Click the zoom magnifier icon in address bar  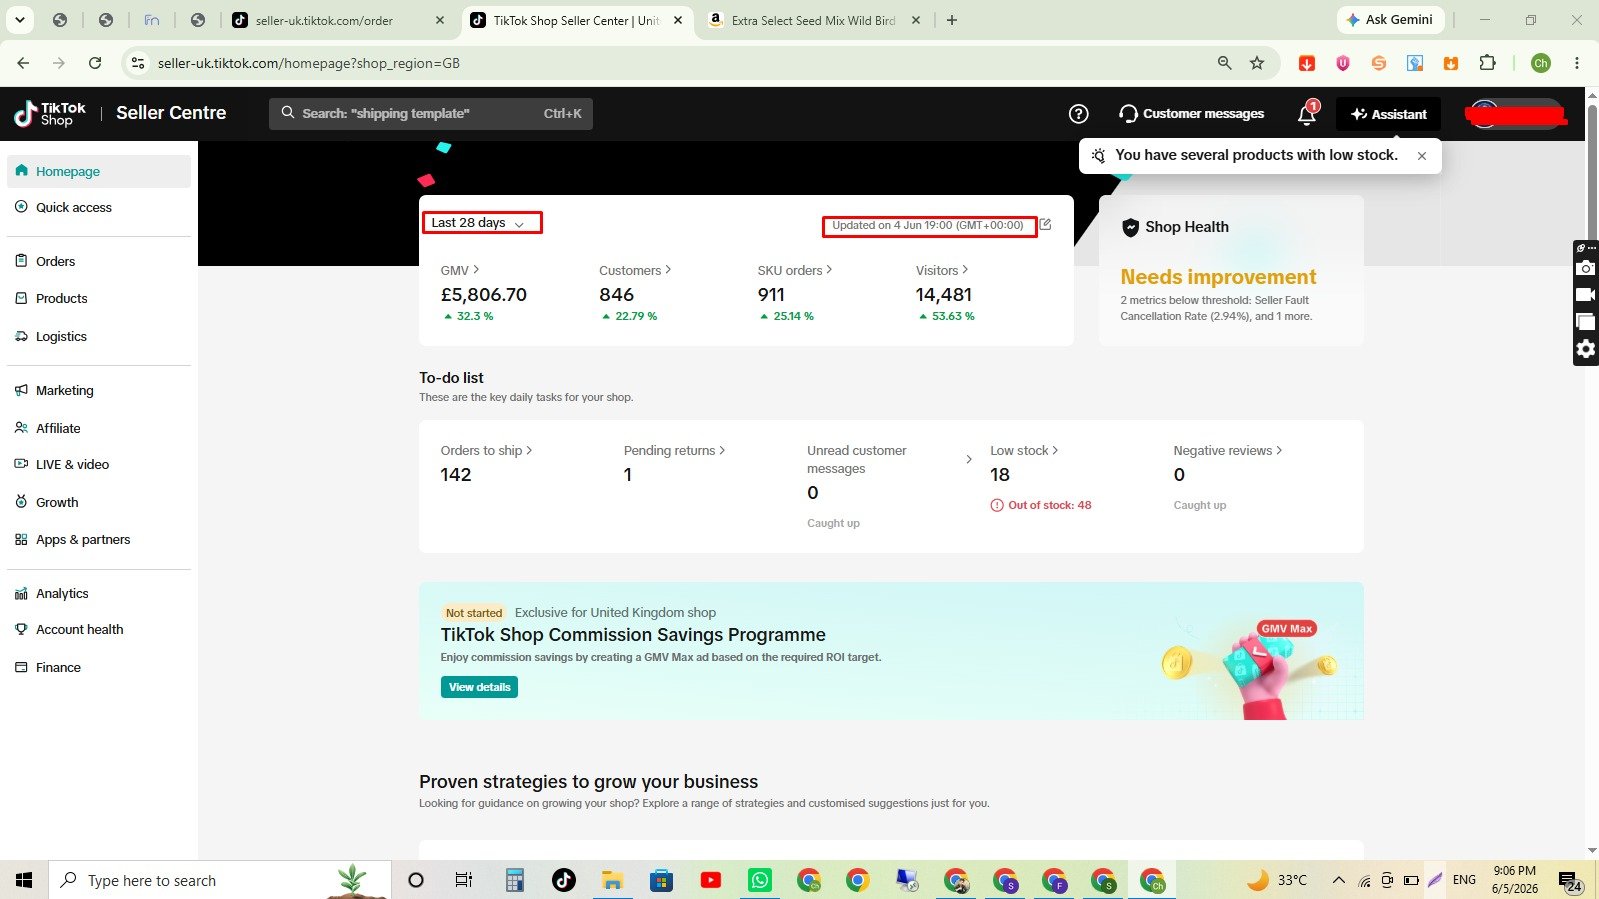(1224, 63)
